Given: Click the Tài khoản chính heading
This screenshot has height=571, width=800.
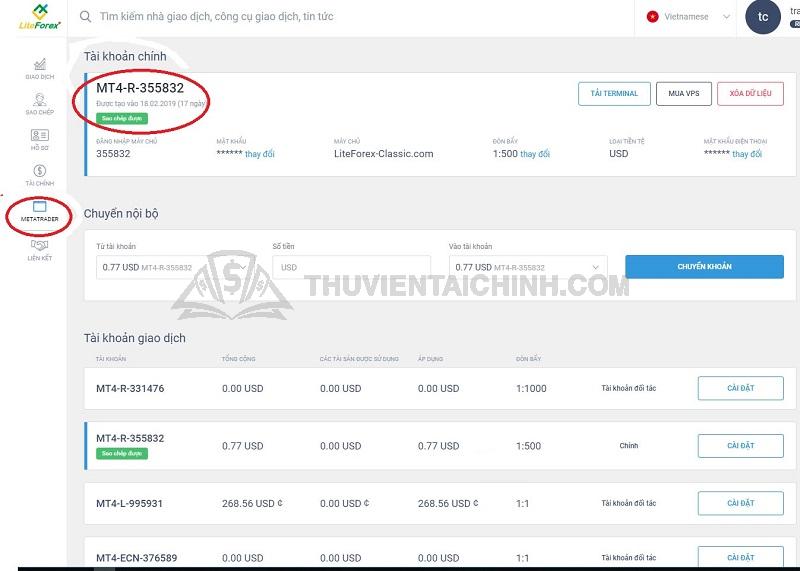Looking at the screenshot, I should (125, 56).
